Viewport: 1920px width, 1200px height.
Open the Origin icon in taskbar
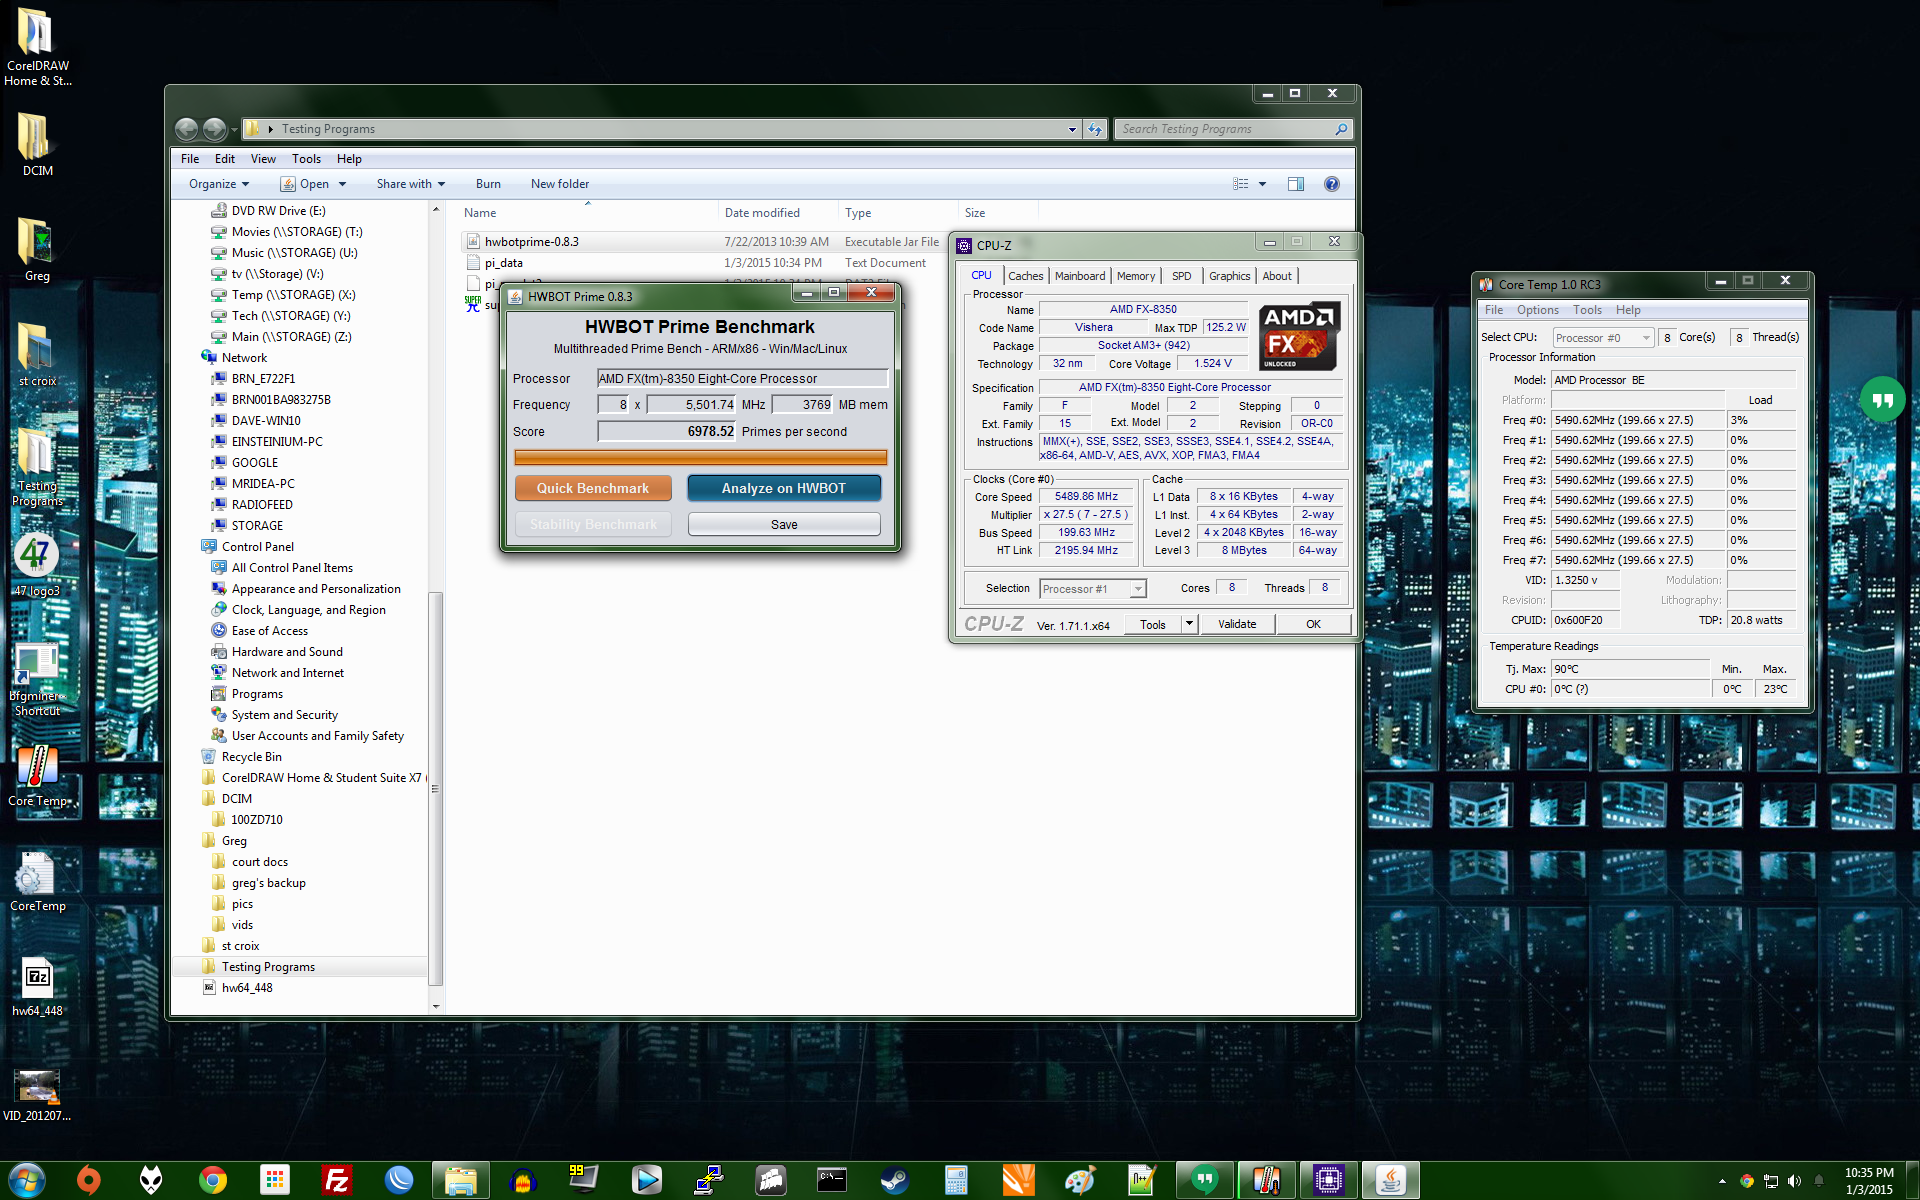coord(88,1181)
